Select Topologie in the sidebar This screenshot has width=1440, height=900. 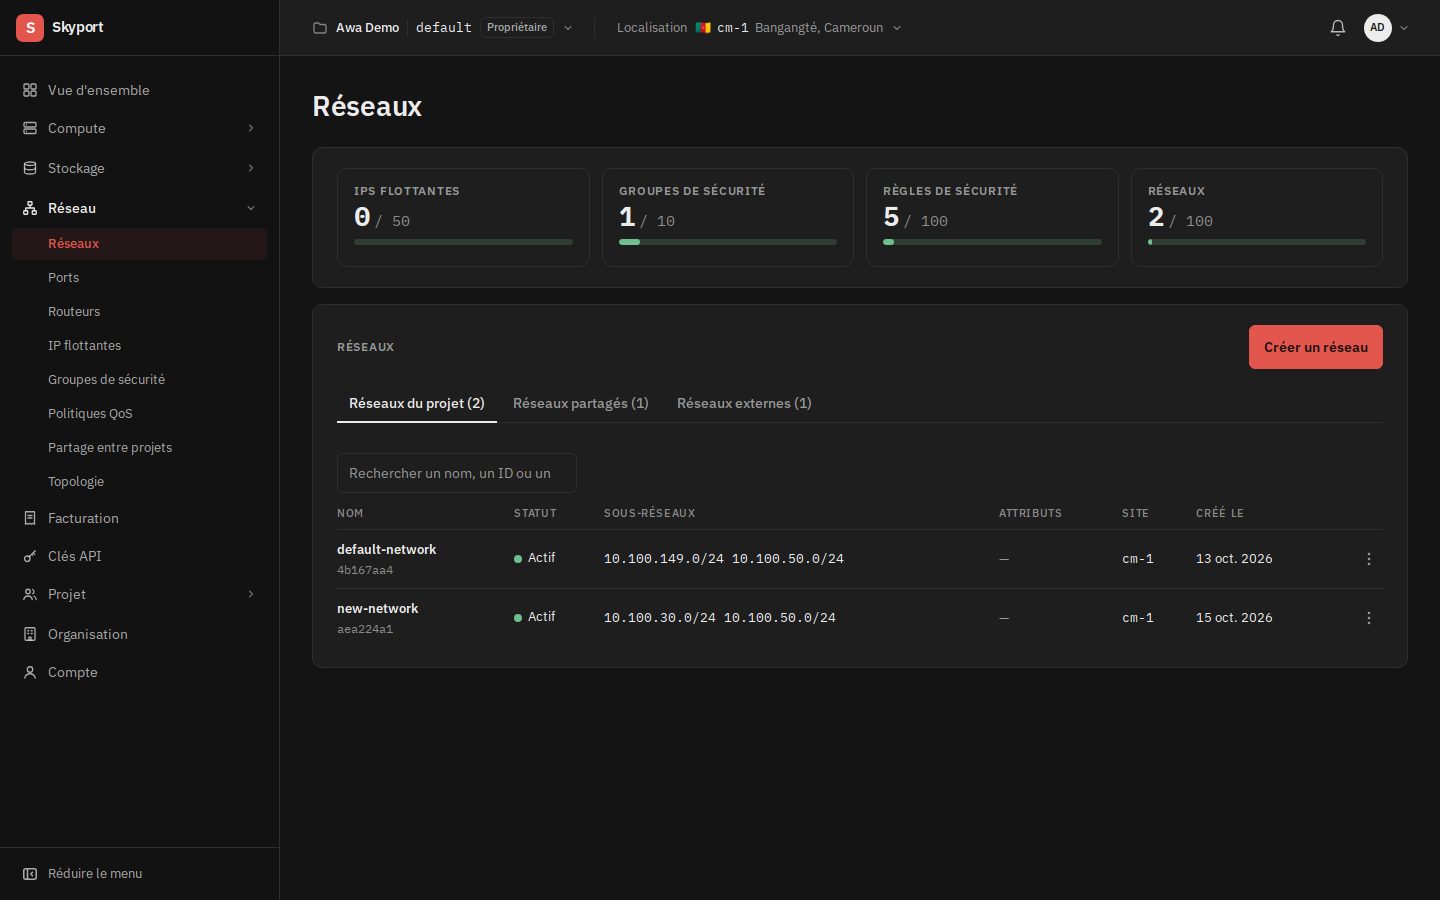click(x=76, y=481)
